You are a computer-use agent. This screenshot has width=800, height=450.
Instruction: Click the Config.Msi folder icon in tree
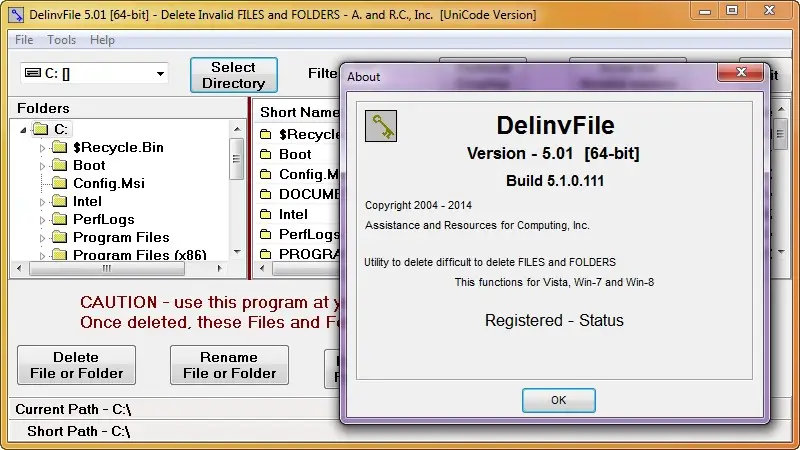pos(60,183)
